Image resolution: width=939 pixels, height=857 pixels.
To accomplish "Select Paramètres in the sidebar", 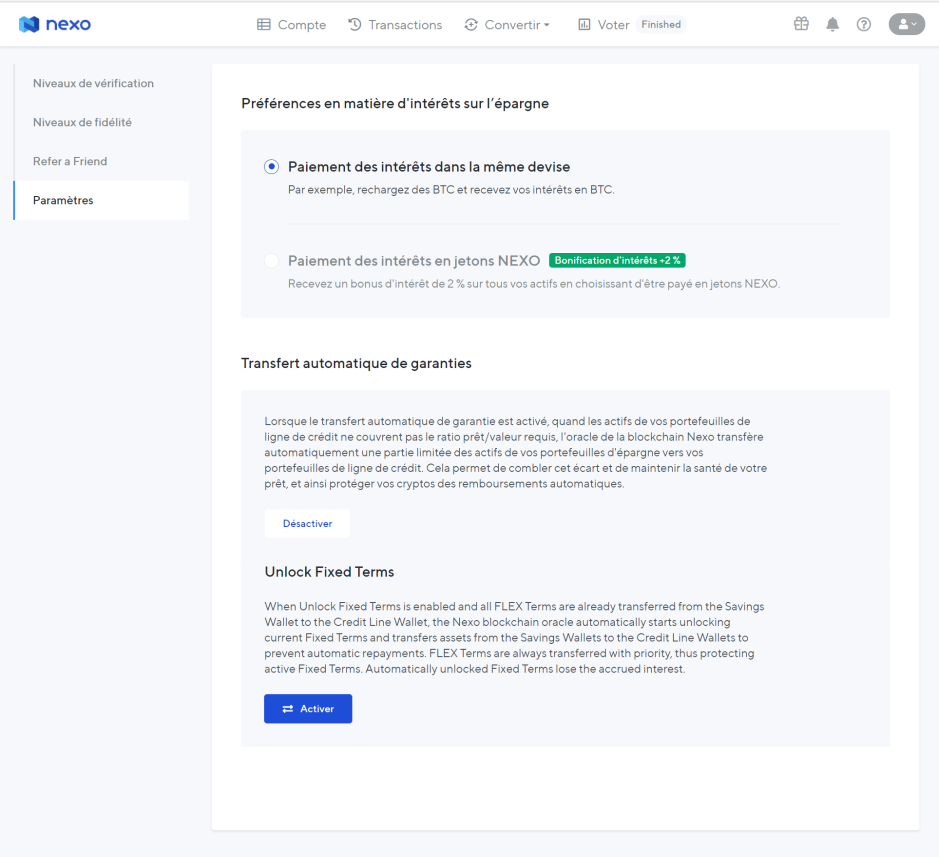I will tap(101, 200).
